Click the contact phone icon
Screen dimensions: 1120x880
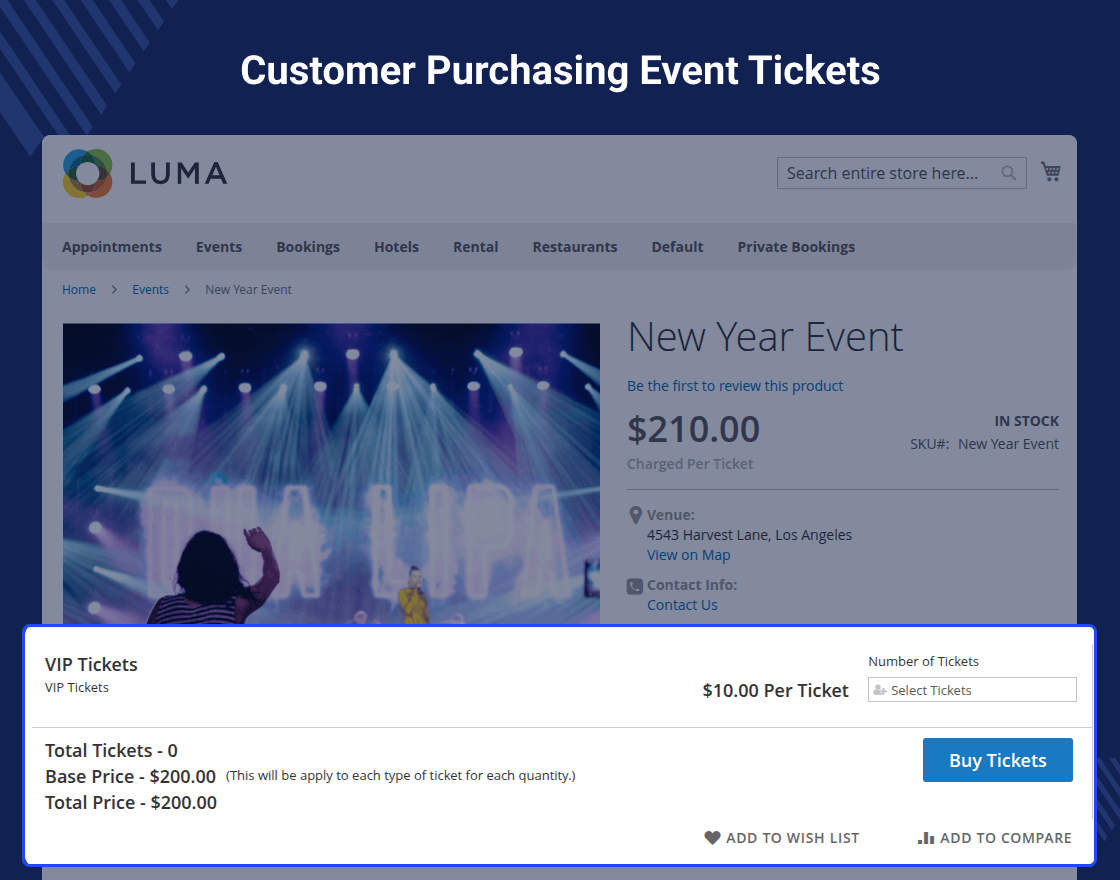point(635,586)
